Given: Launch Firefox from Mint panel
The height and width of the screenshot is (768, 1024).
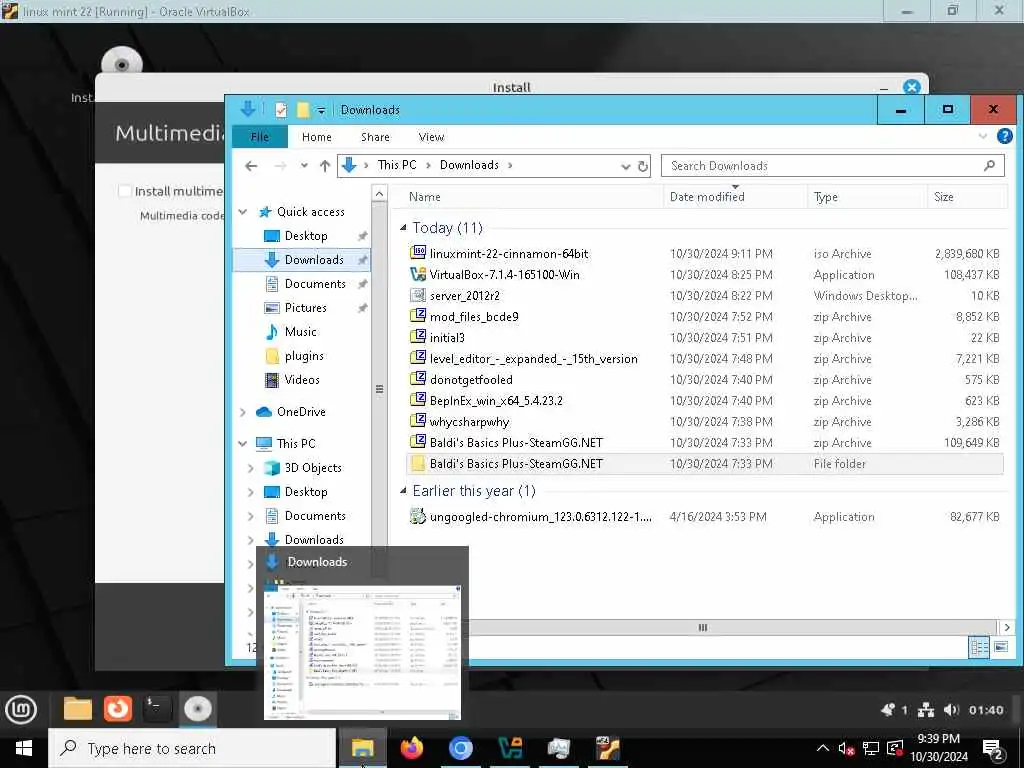Looking at the screenshot, I should click(x=118, y=709).
